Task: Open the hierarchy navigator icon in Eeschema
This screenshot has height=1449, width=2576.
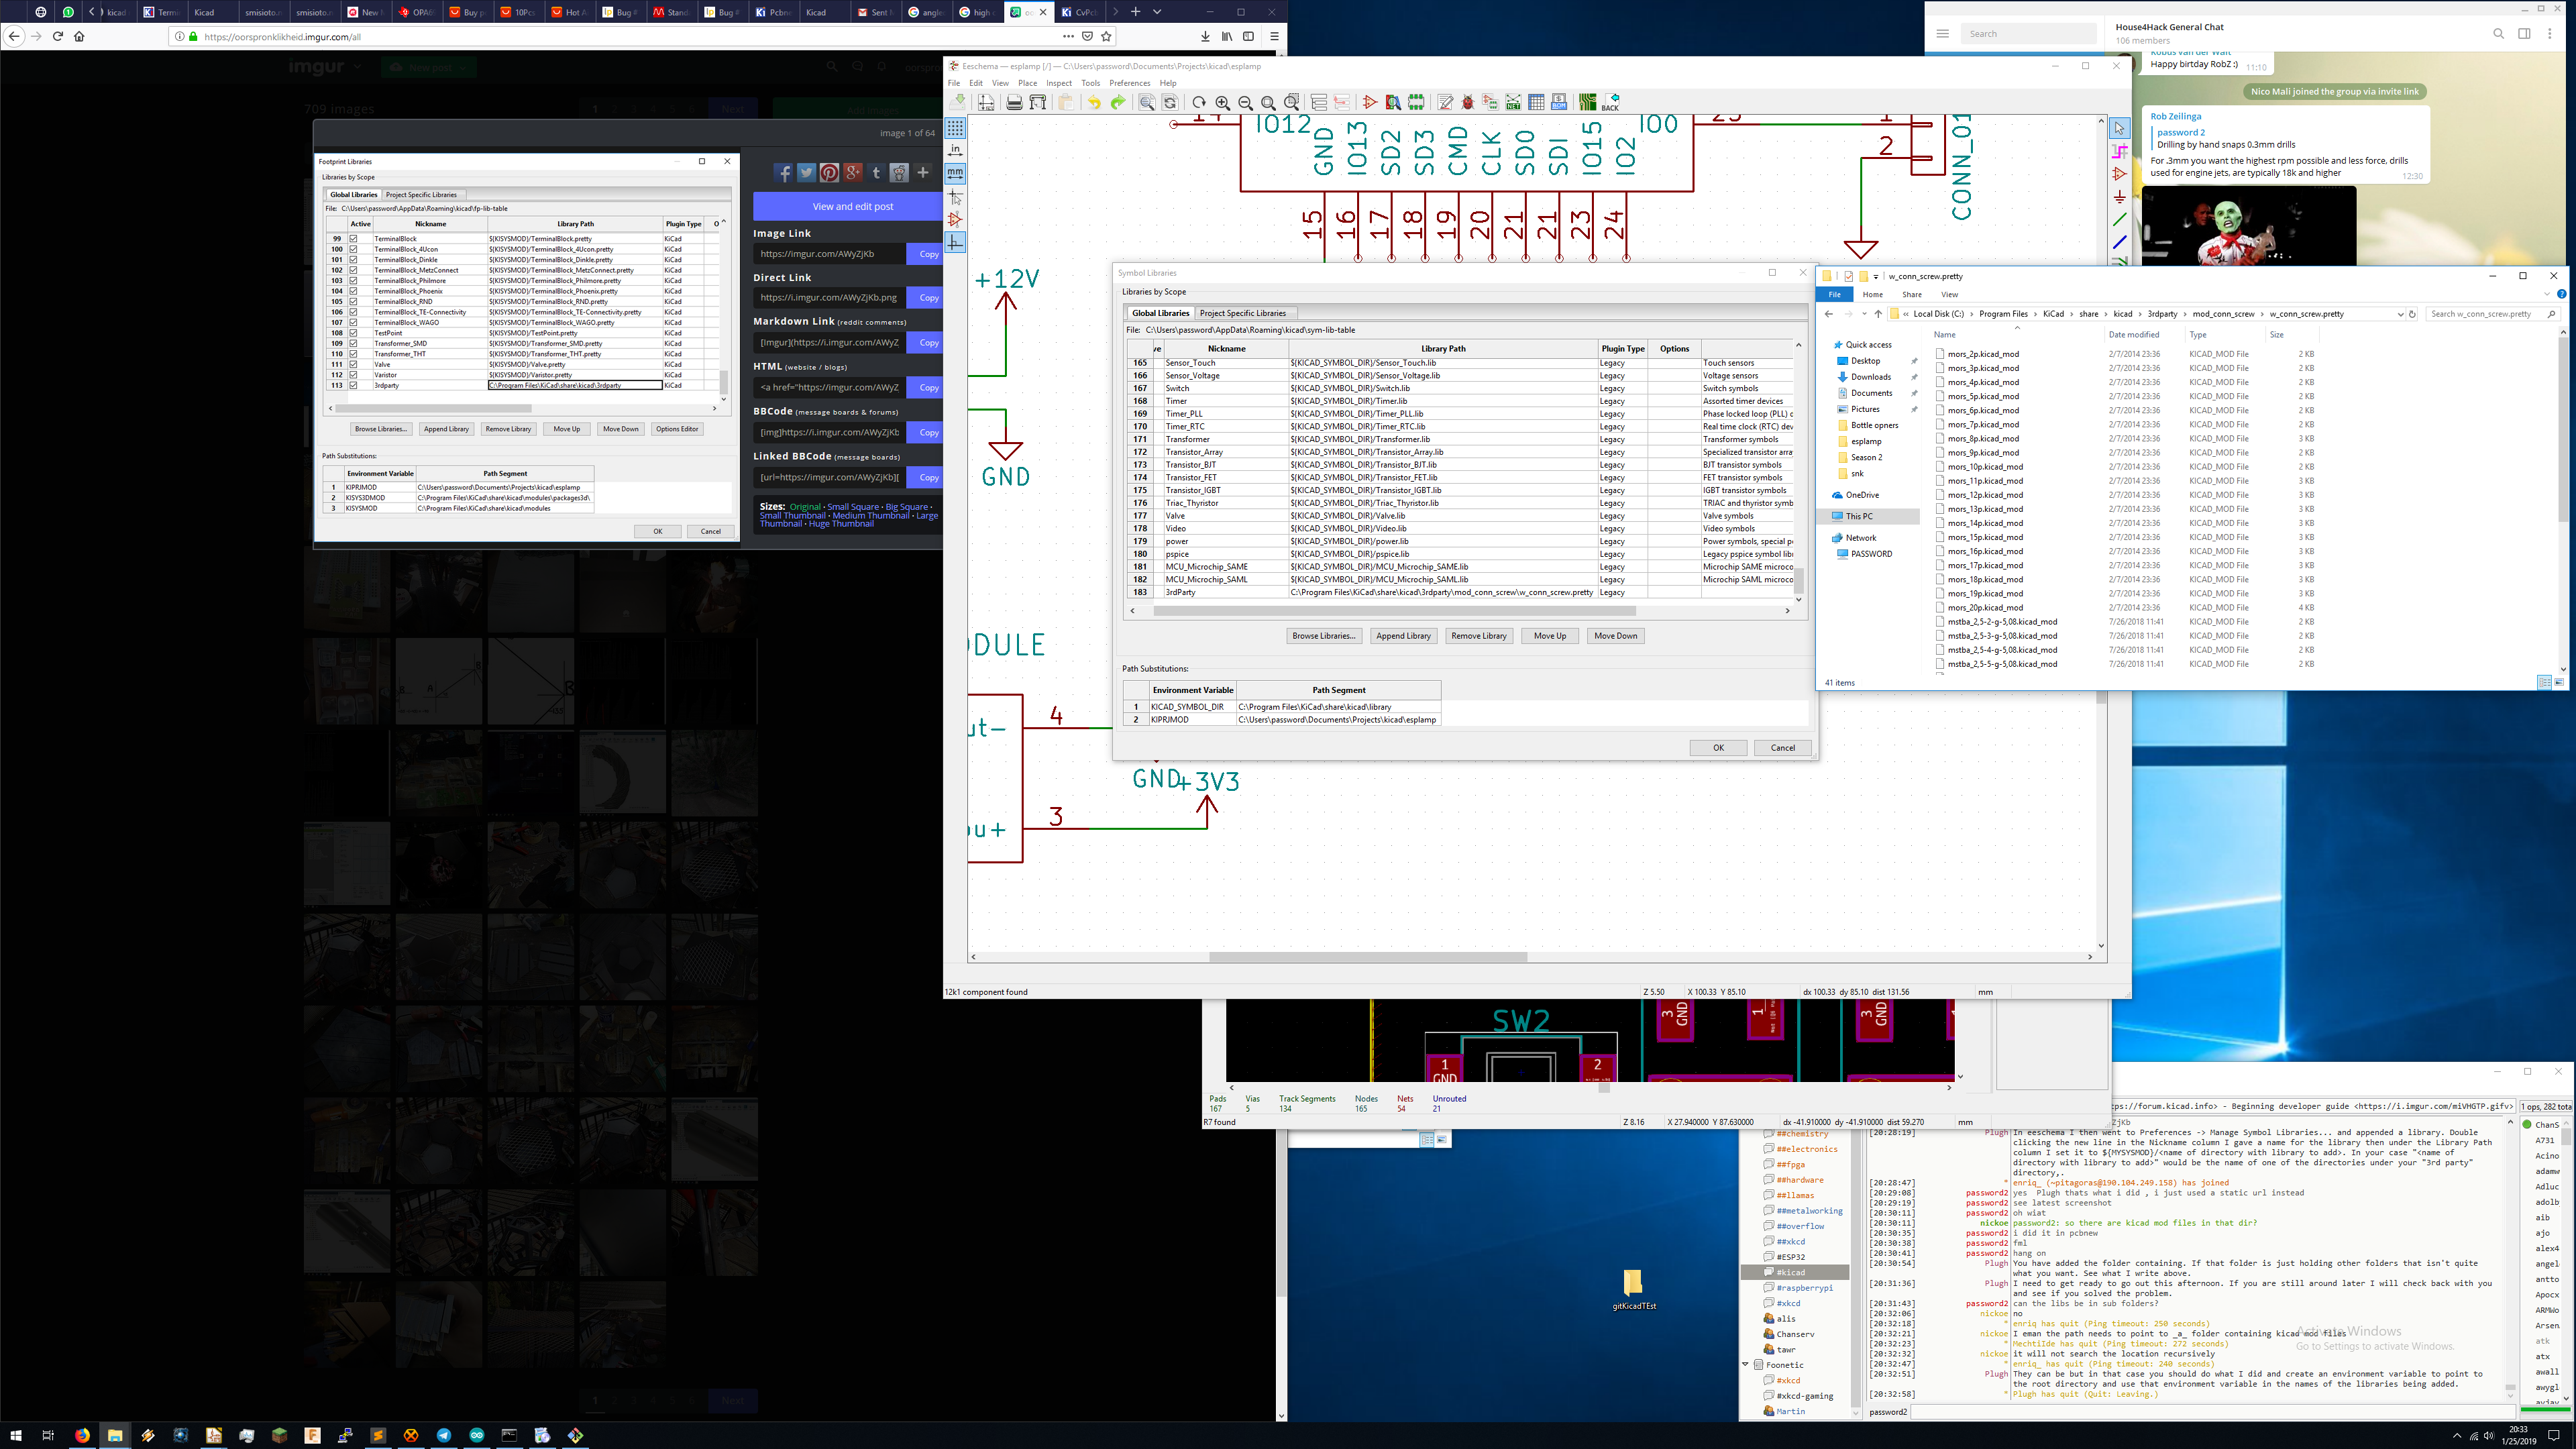Action: click(1319, 102)
